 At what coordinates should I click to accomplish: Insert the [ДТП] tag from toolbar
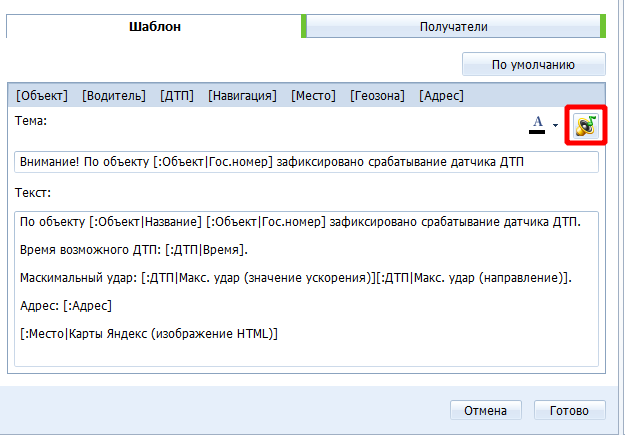coord(176,96)
